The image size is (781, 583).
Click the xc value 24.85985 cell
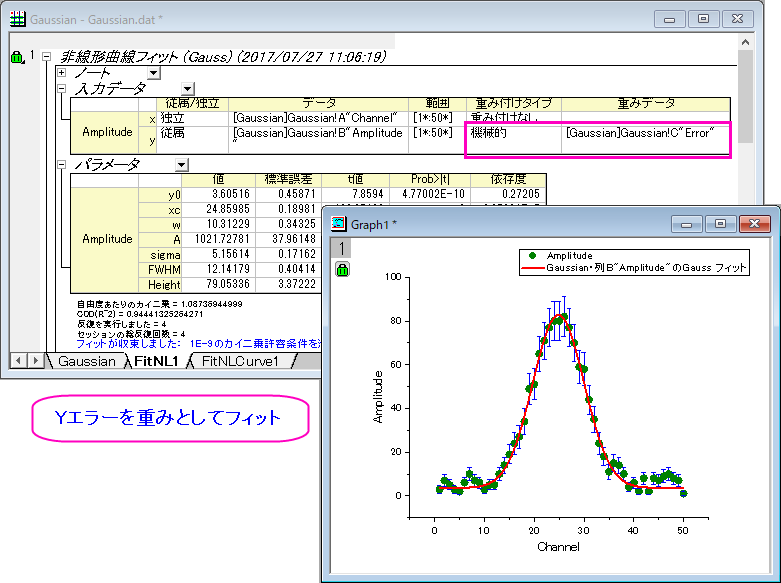tap(219, 209)
